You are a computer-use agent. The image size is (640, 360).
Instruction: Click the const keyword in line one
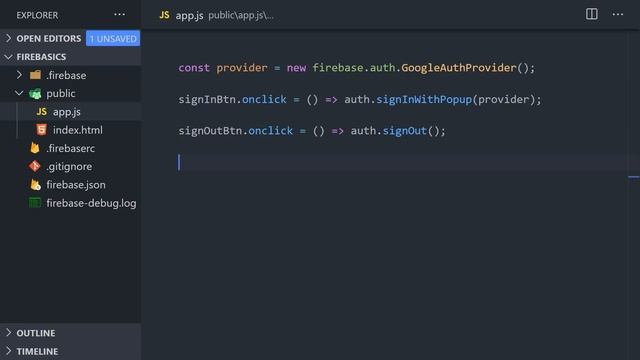pos(194,68)
